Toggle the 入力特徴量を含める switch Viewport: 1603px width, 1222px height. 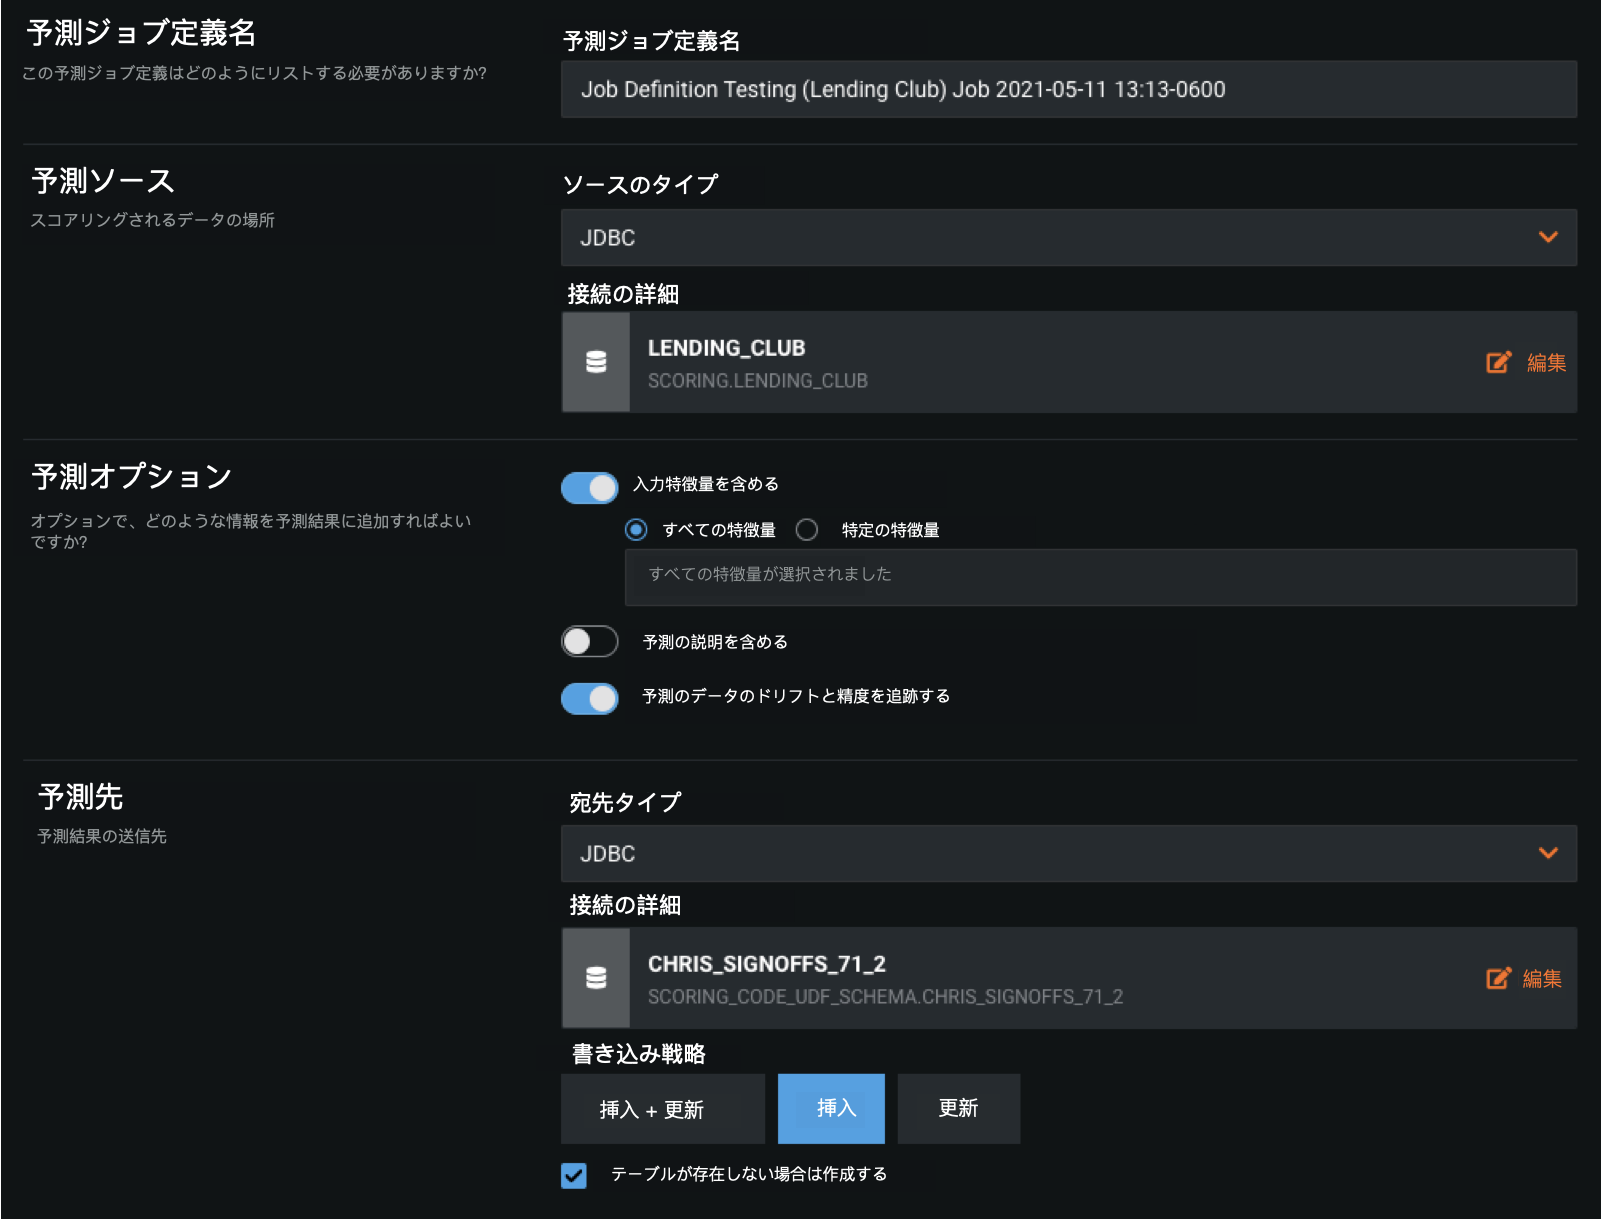click(x=590, y=488)
